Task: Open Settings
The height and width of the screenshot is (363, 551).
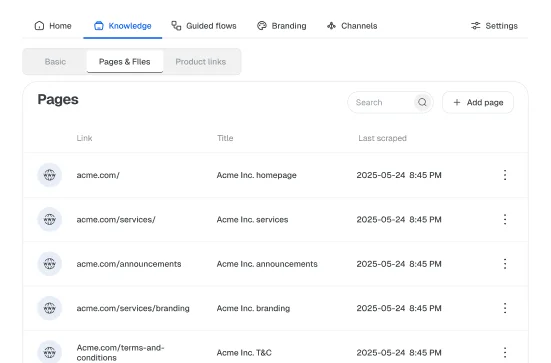Action: (494, 26)
